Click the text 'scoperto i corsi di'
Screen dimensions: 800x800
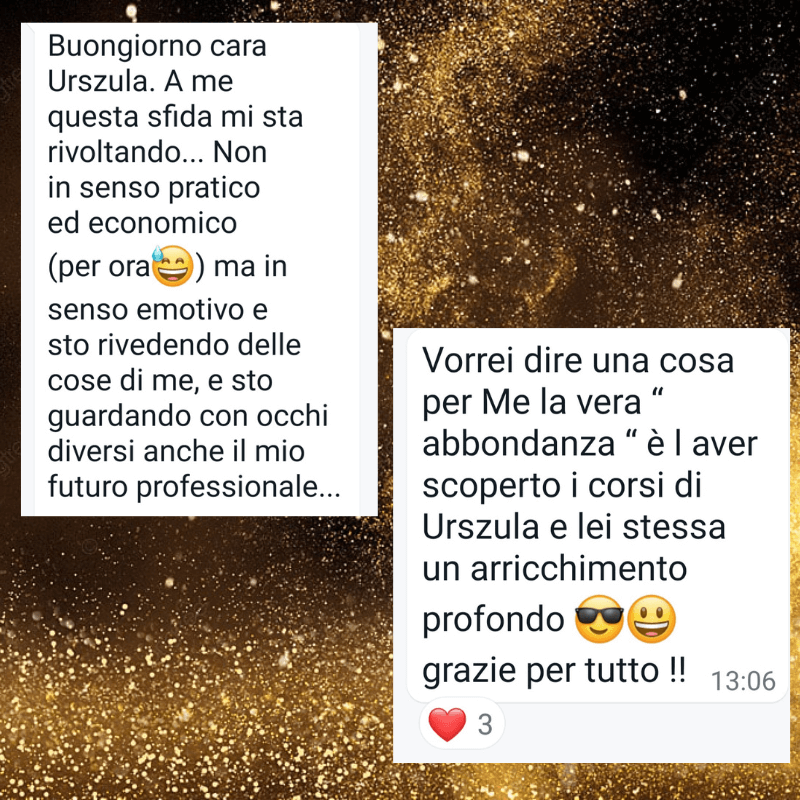tap(562, 485)
